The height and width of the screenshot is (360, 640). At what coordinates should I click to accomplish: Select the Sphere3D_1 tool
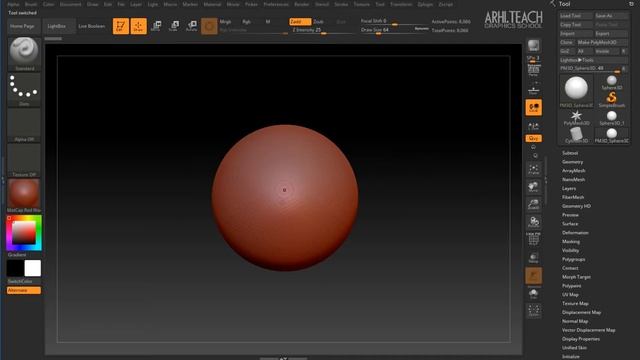pos(611,118)
